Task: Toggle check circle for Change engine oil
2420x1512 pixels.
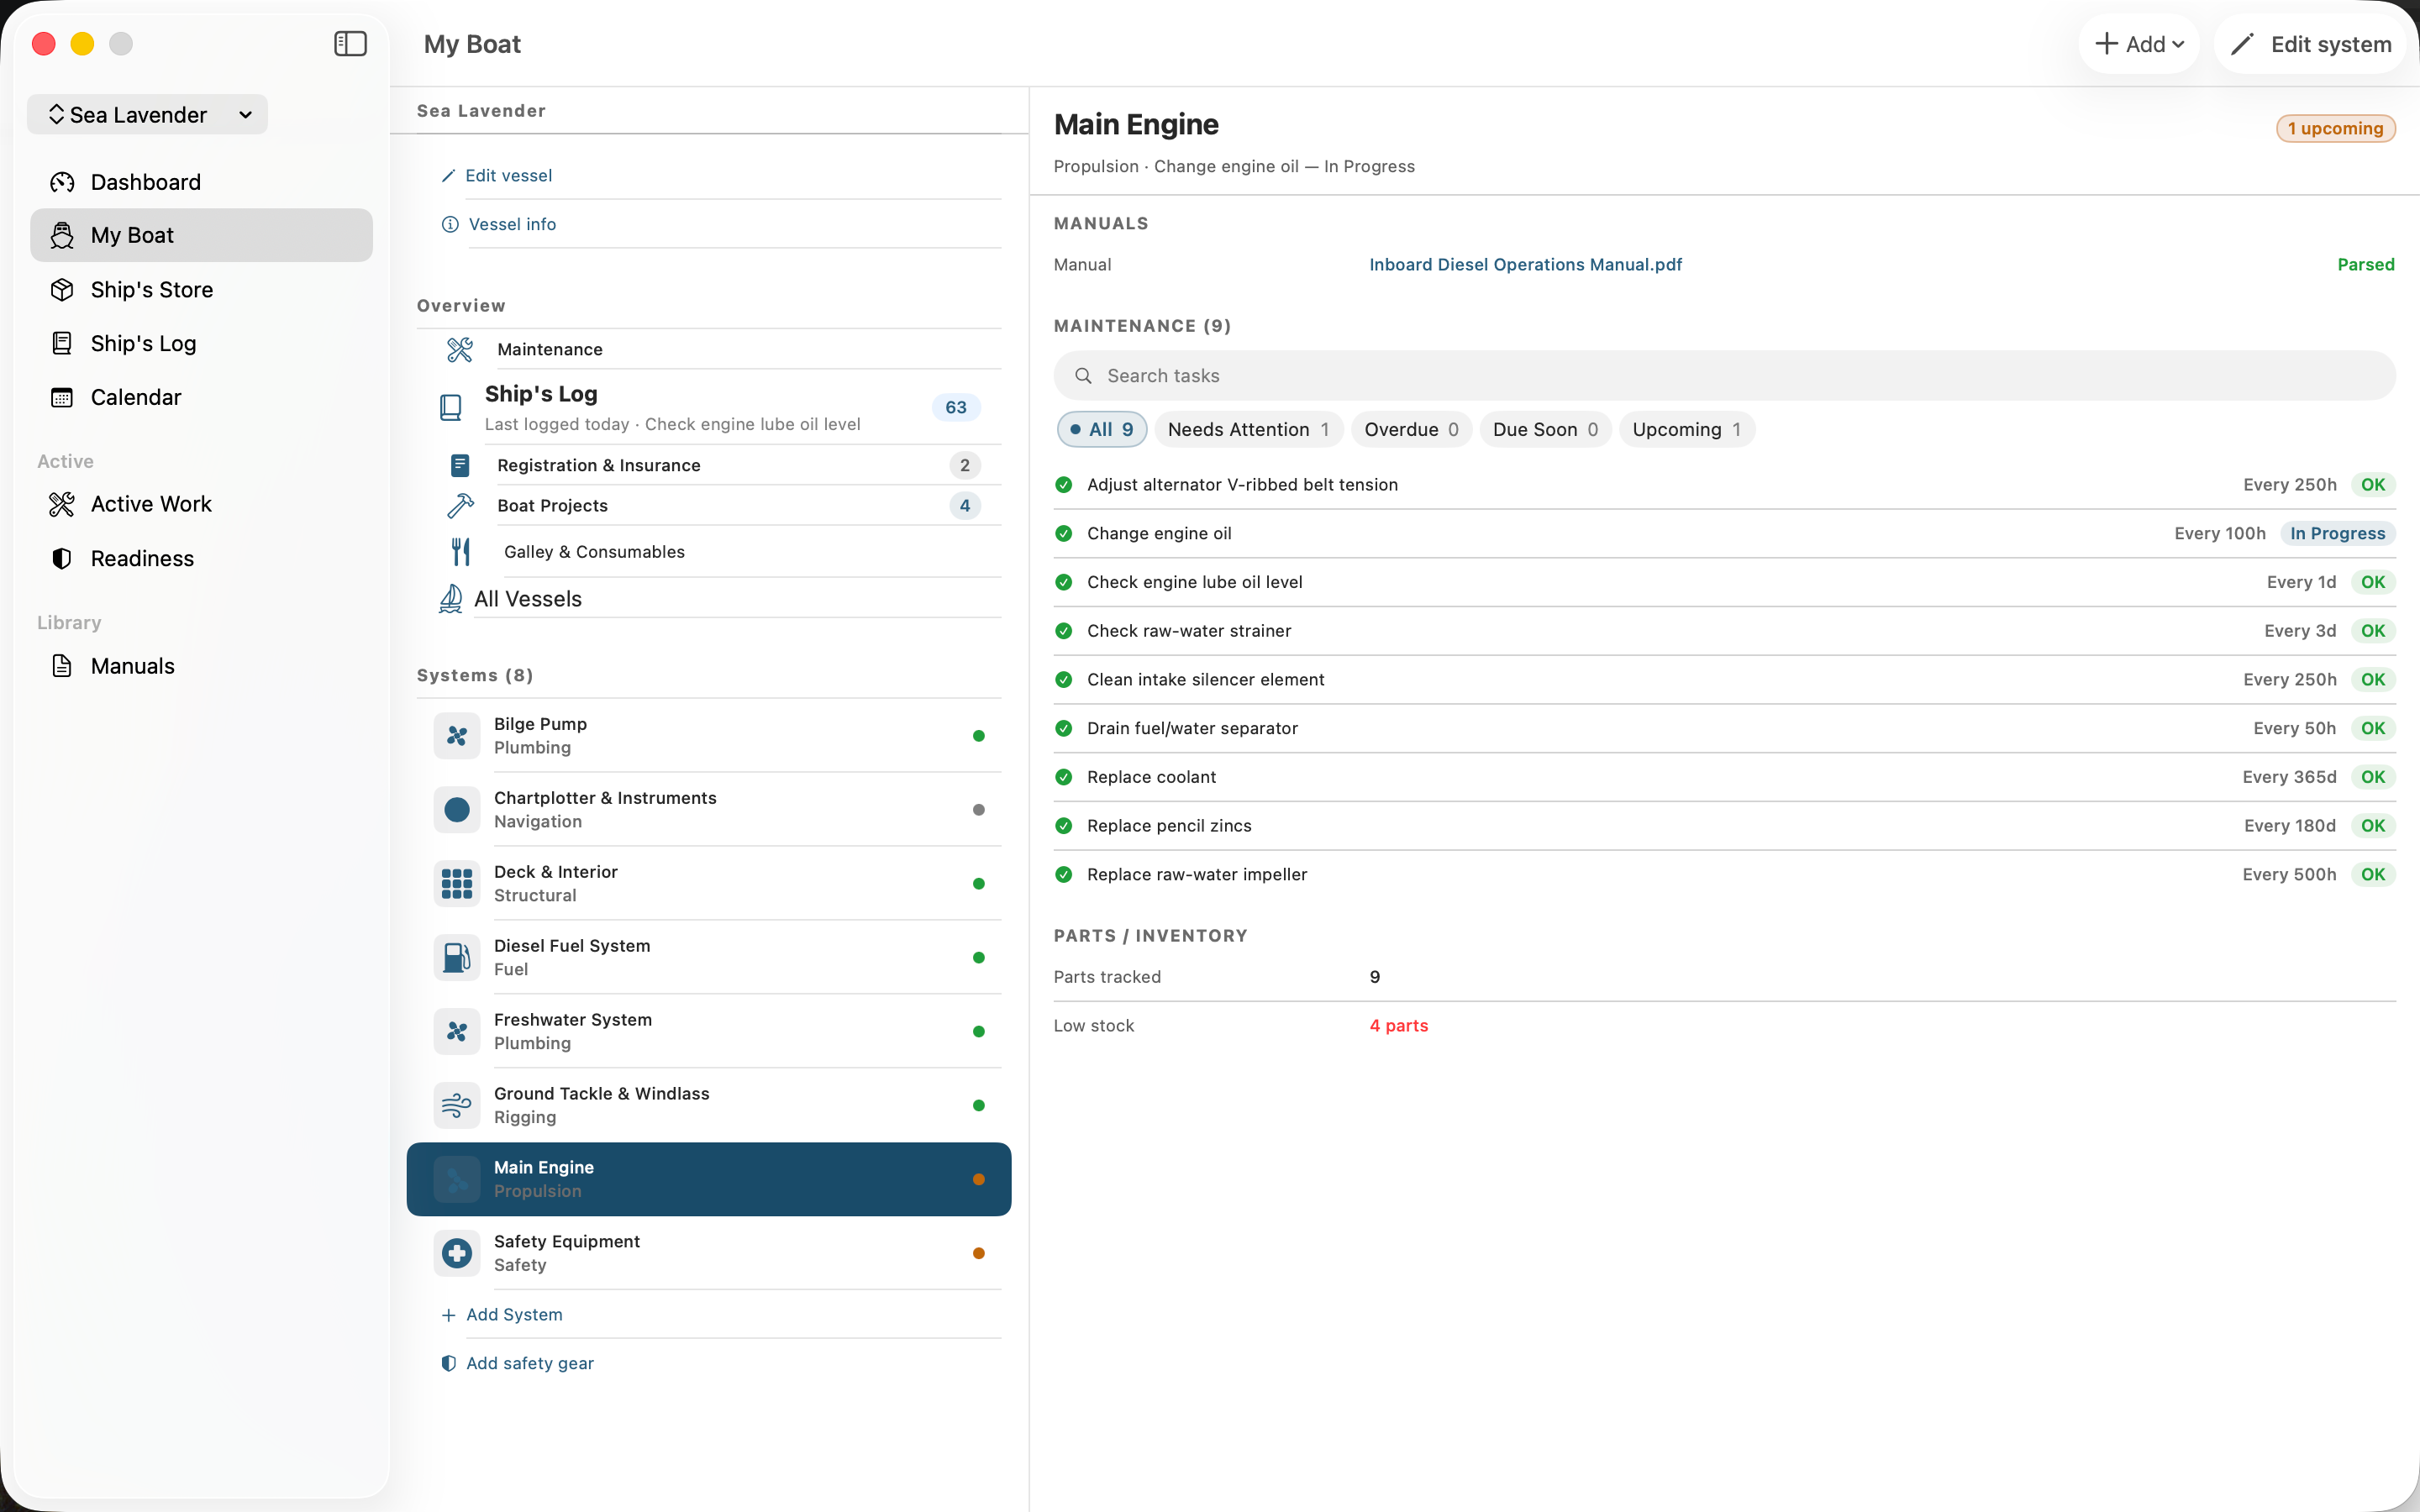Action: coord(1064,533)
